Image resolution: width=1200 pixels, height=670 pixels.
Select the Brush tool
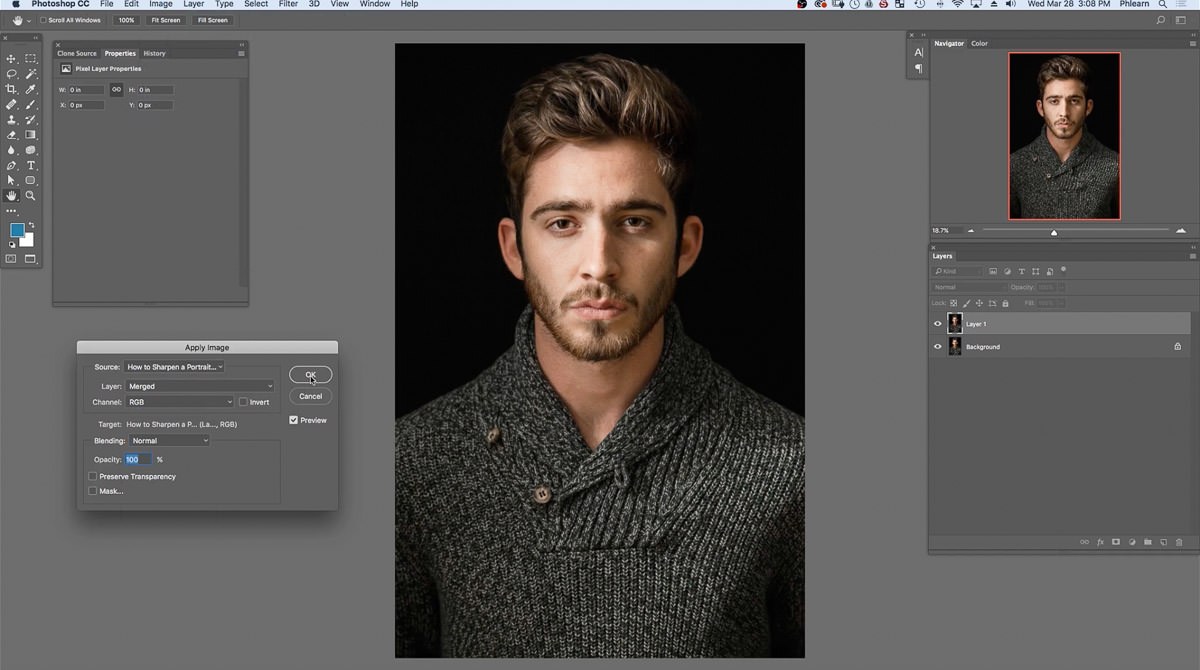point(31,104)
